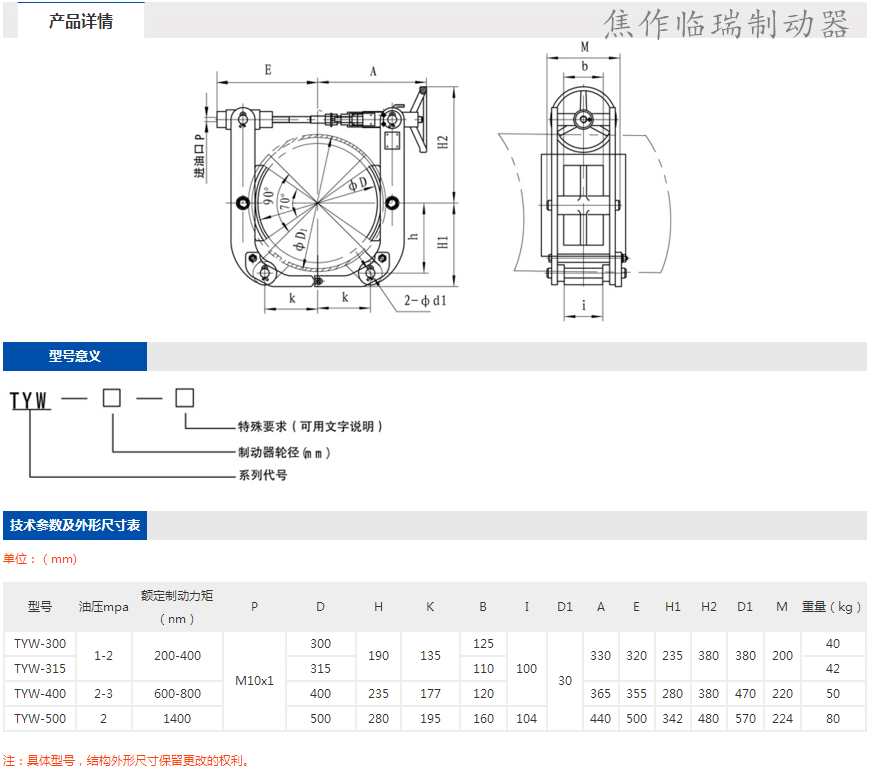Screen dimensions: 870x779
Task: Select the TYW-500 model cell
Action: pos(40,718)
